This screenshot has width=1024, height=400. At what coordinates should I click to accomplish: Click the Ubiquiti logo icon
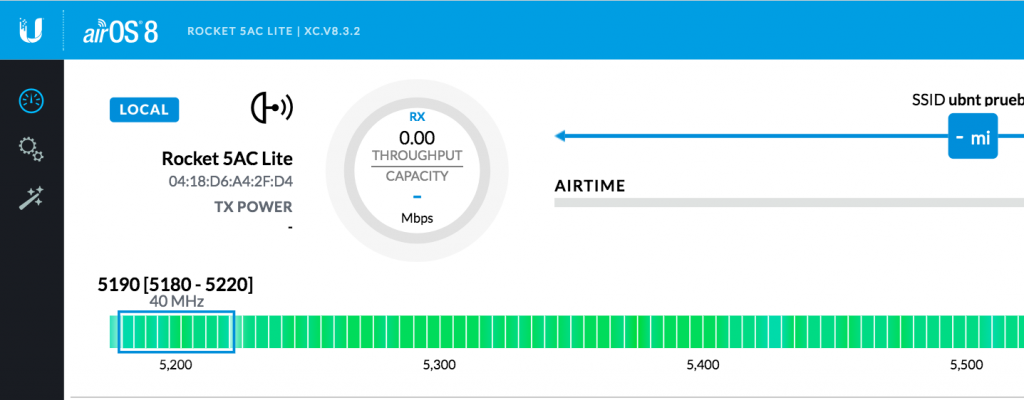click(x=31, y=30)
